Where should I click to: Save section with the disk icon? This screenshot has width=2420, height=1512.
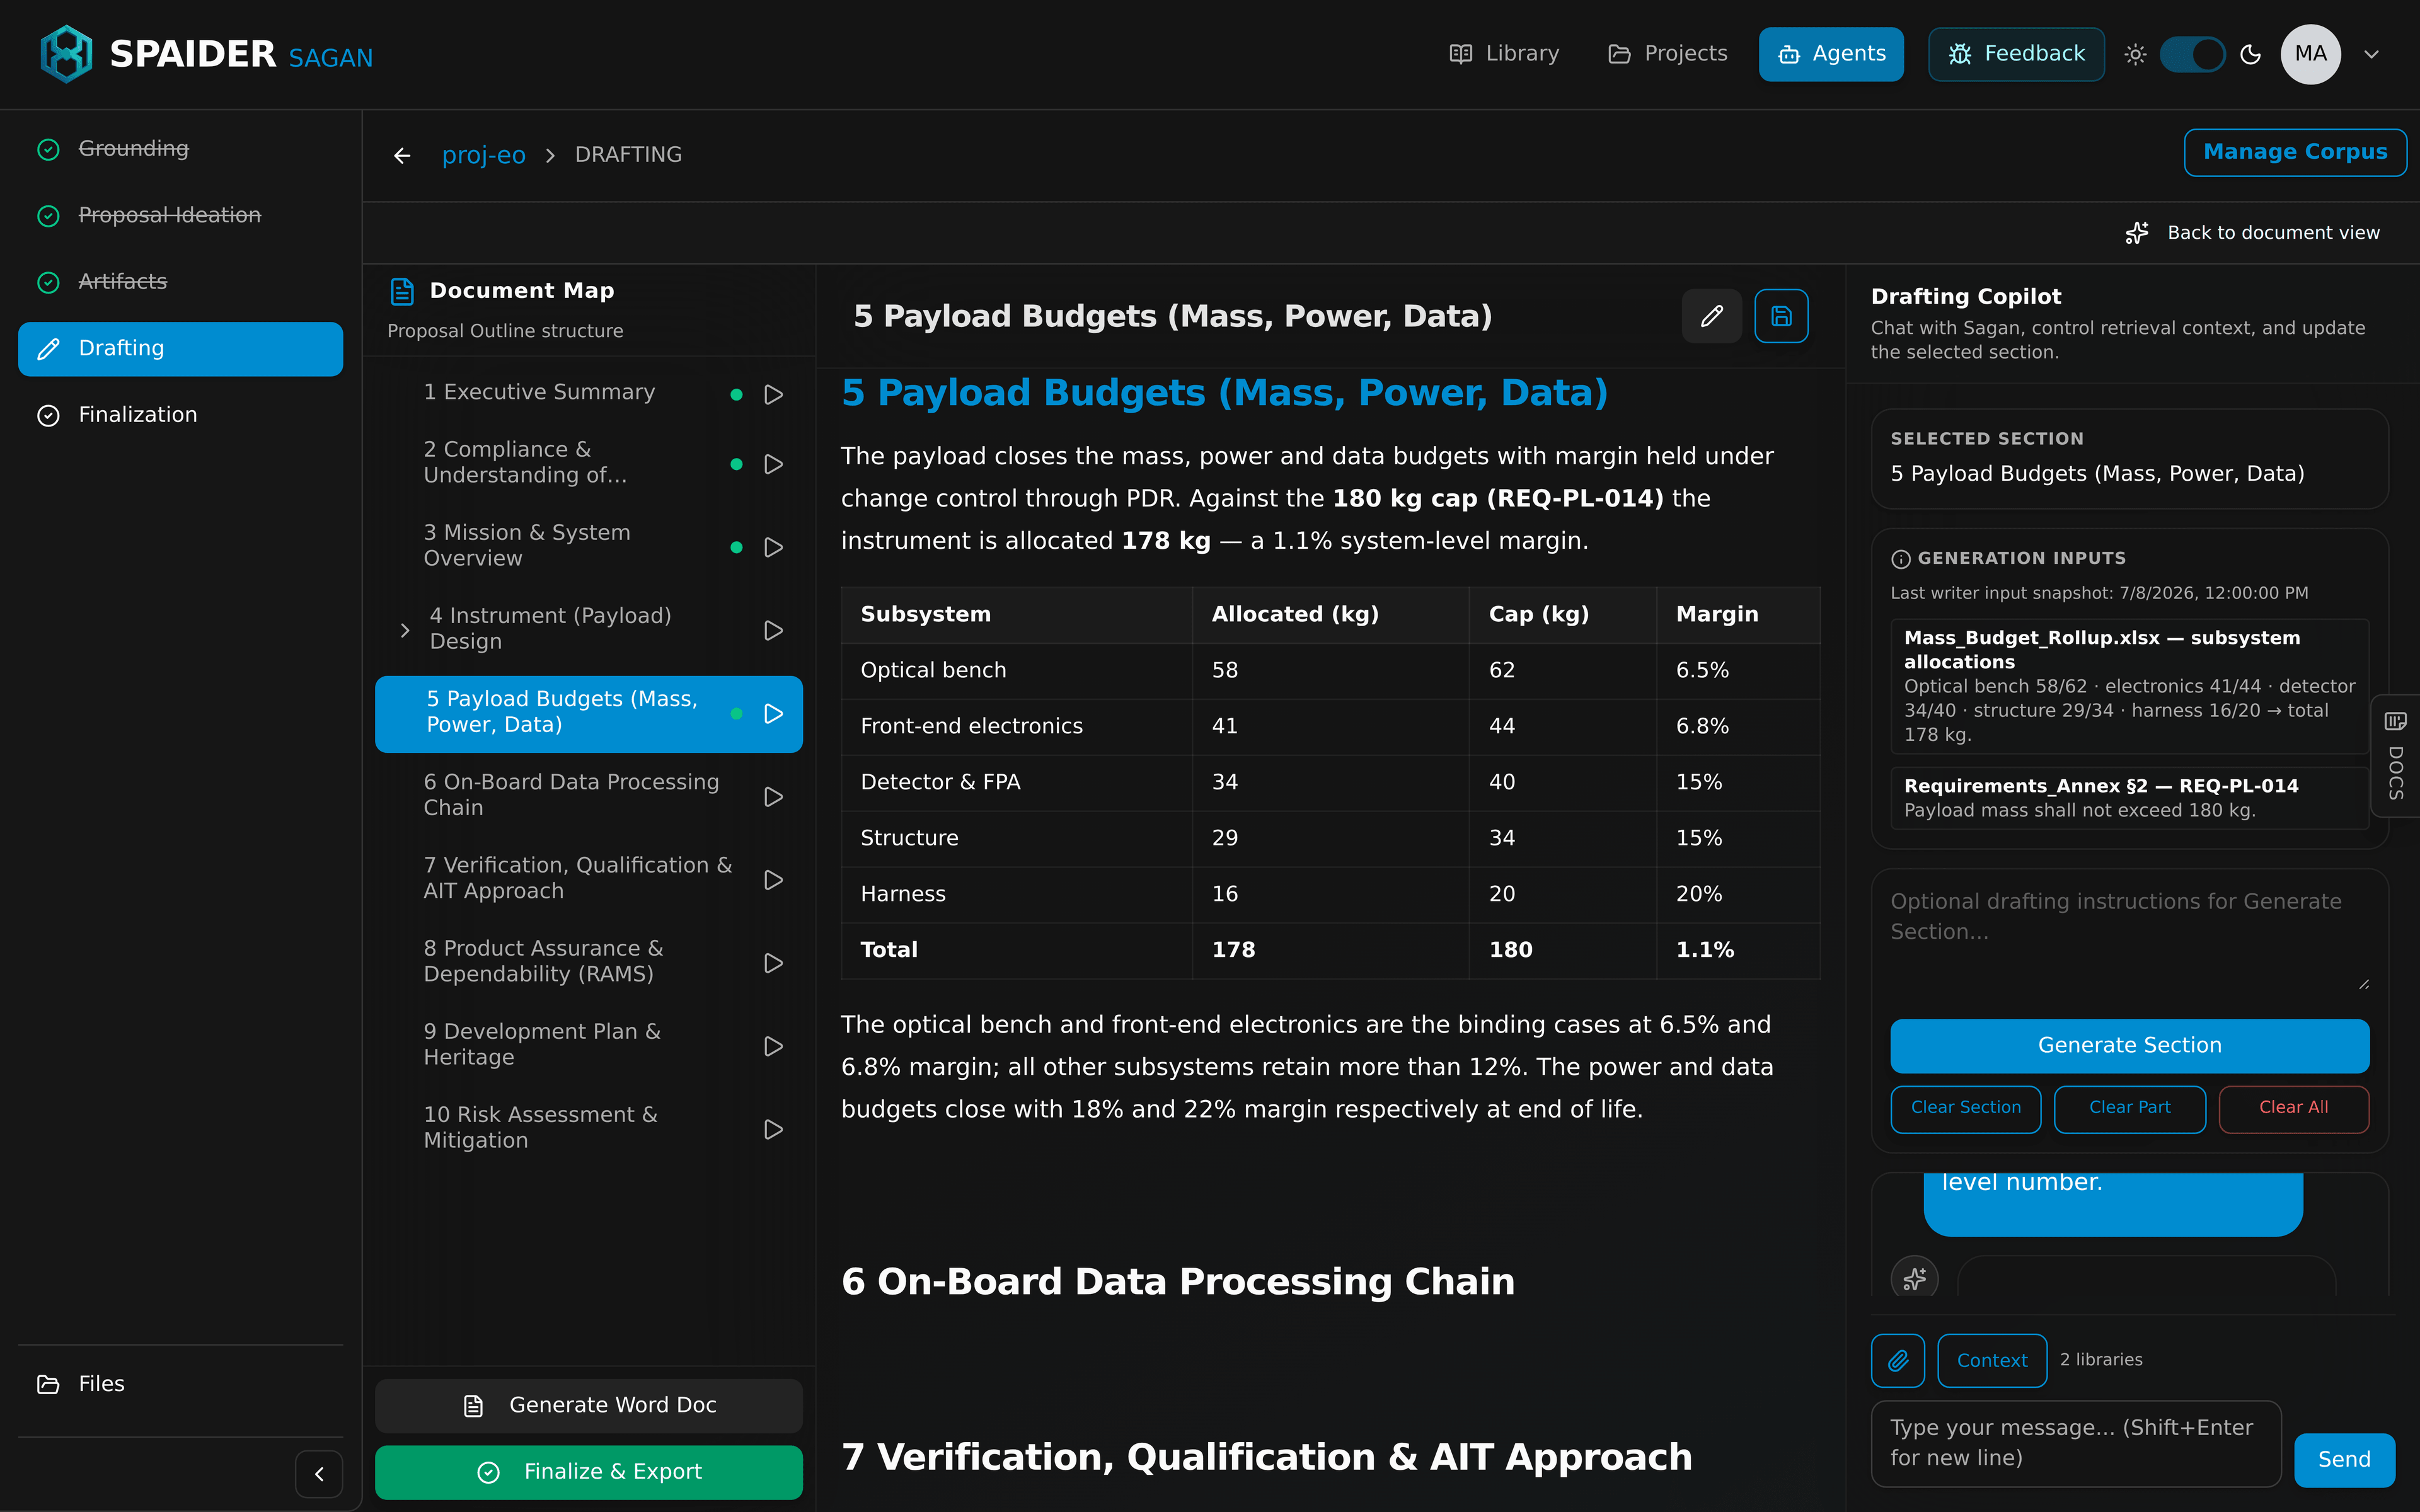point(1781,316)
